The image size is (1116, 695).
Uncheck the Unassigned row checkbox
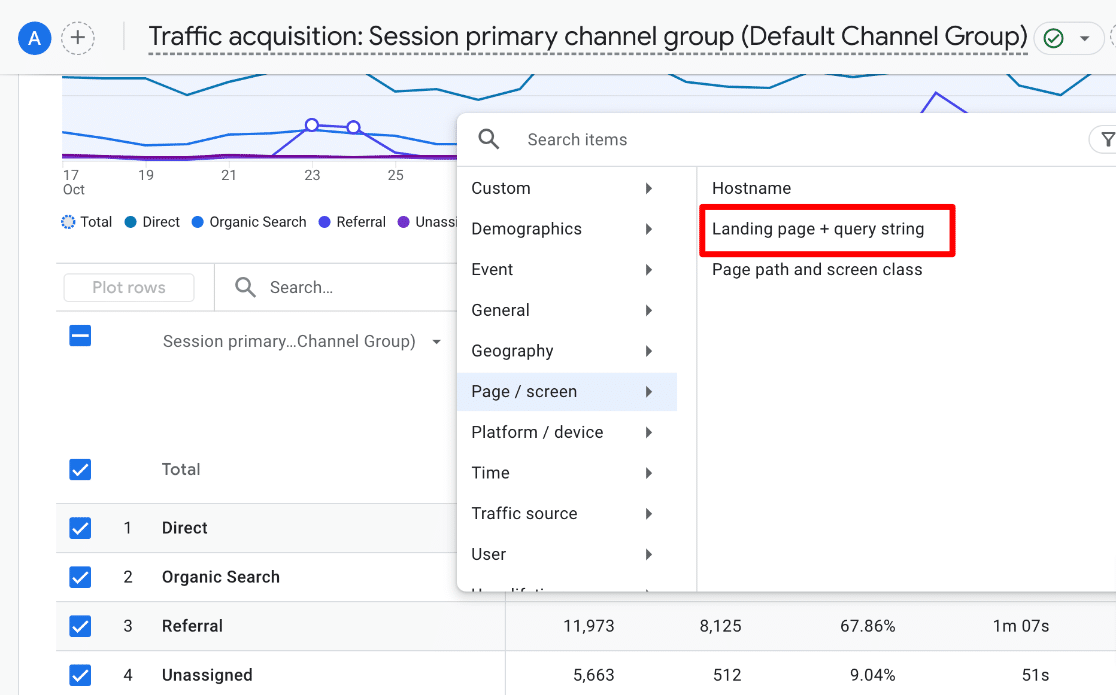pos(80,675)
